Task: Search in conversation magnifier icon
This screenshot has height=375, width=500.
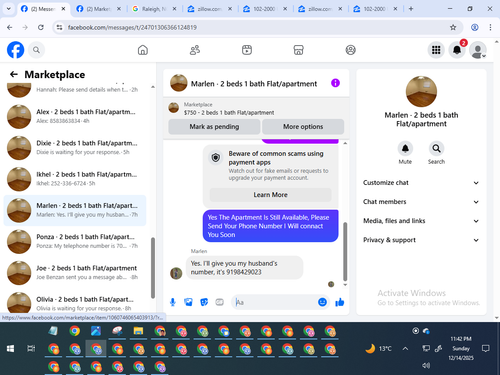Action: [x=436, y=148]
